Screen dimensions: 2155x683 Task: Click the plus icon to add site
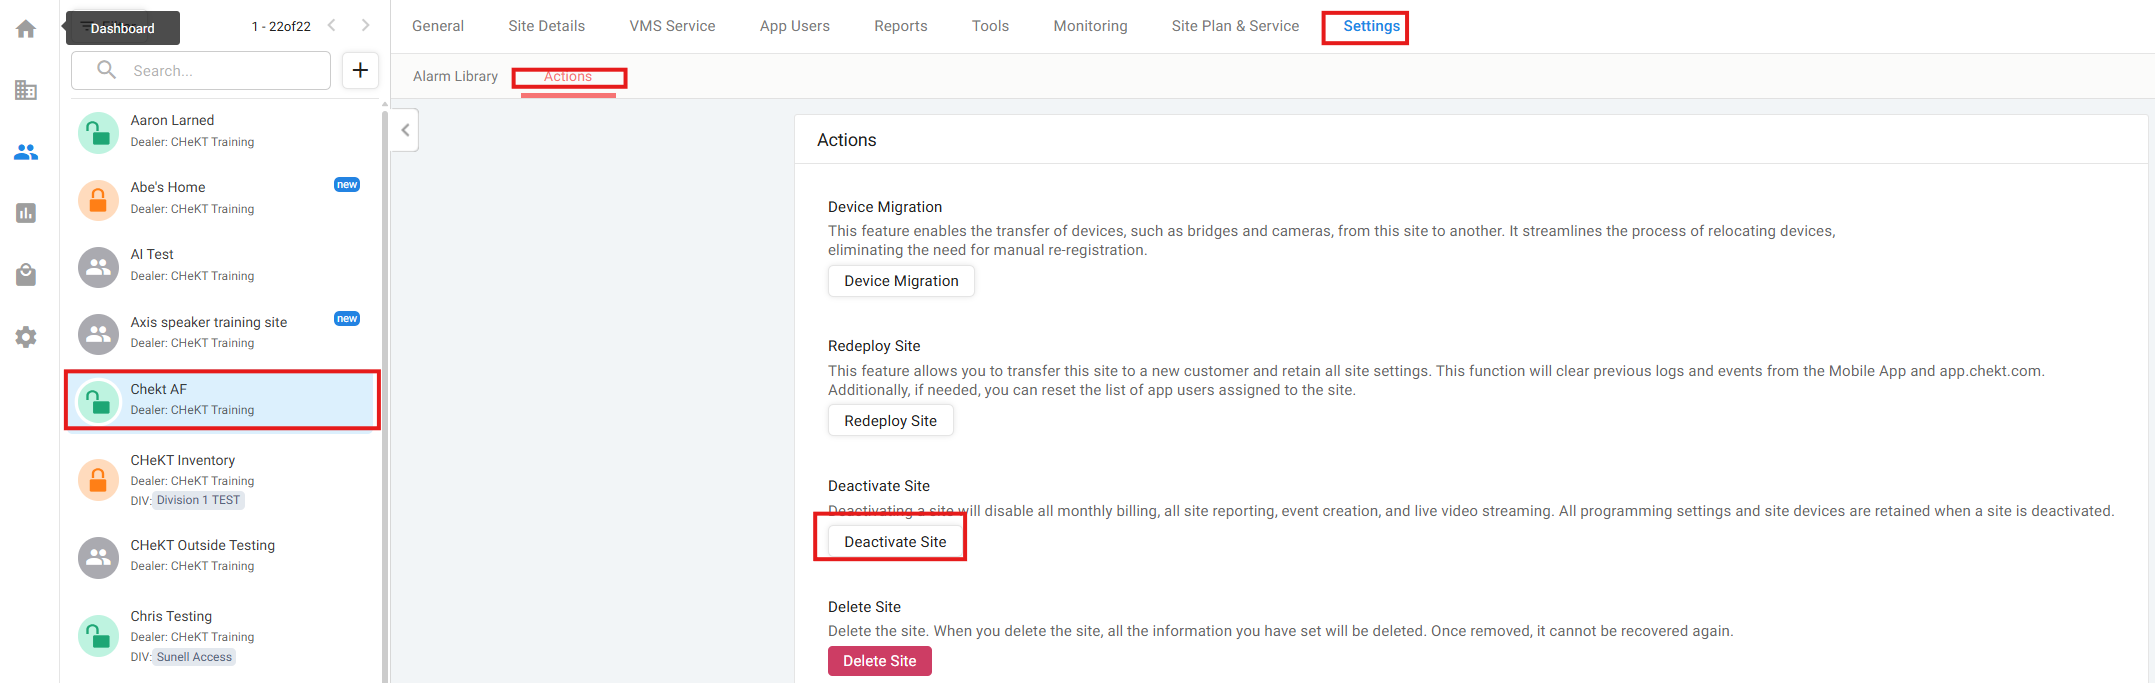click(360, 70)
